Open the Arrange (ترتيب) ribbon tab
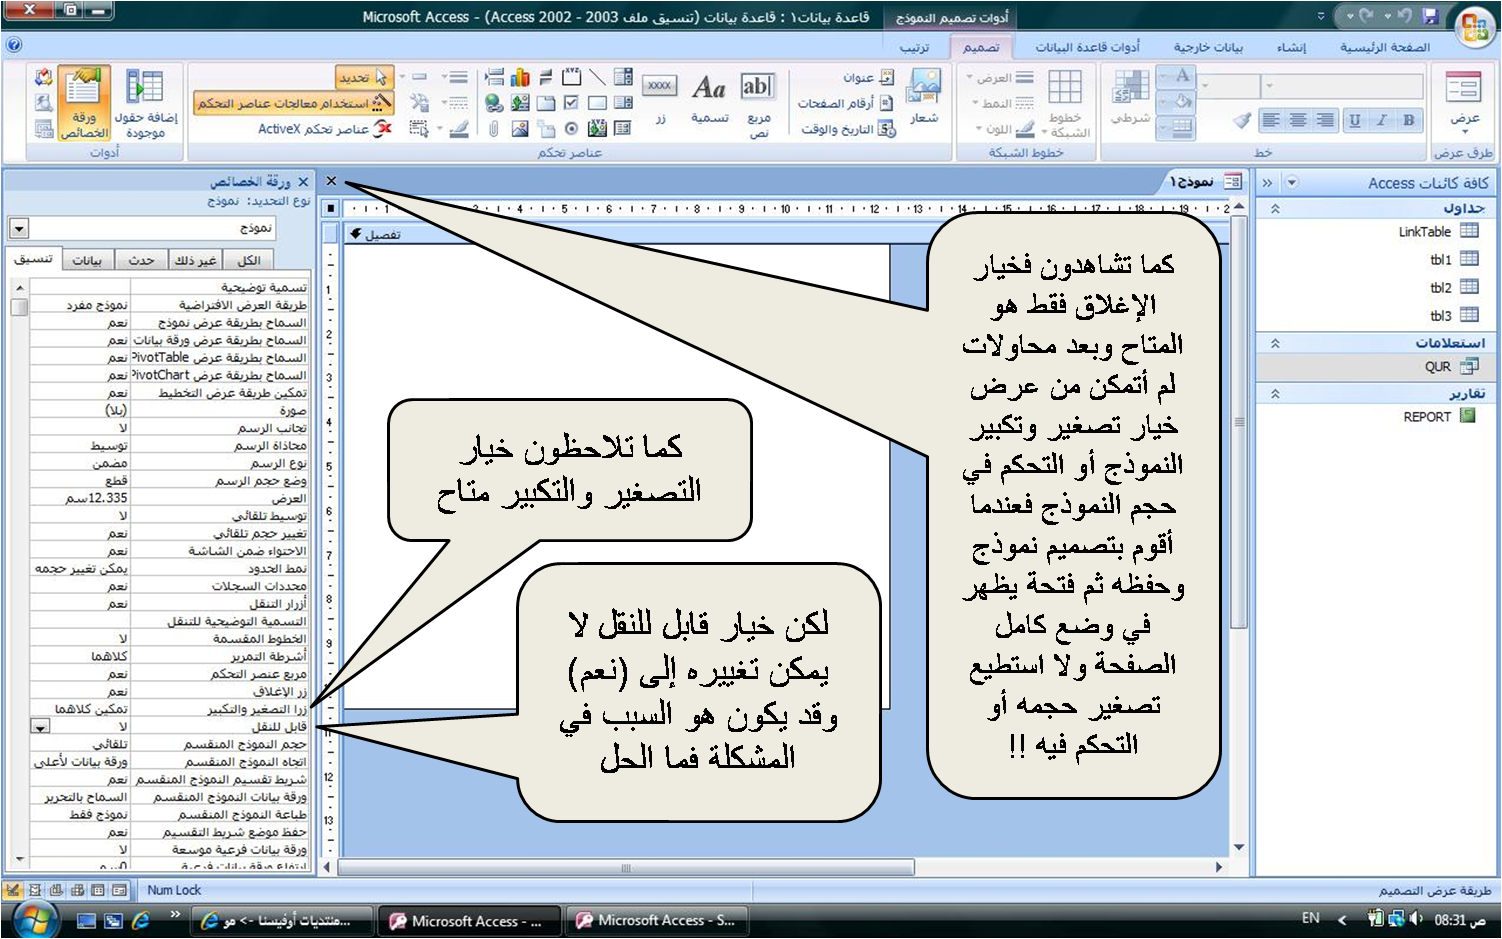This screenshot has height=939, width=1502. (914, 47)
